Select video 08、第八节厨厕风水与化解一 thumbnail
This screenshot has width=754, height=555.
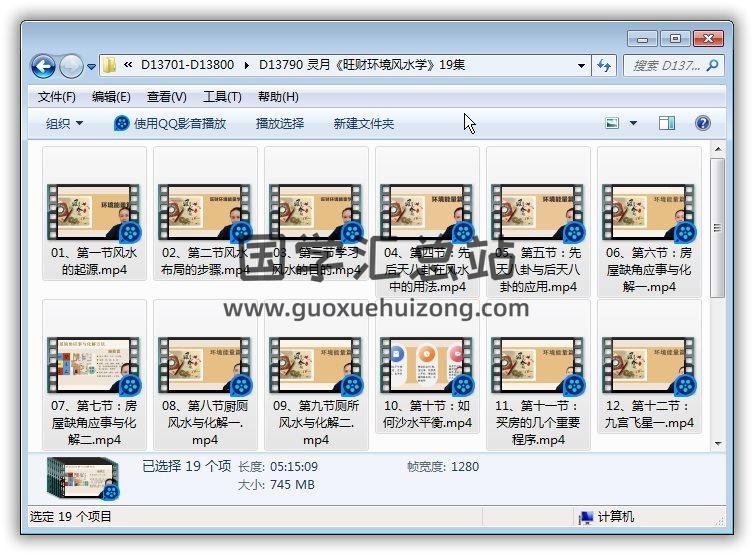click(x=205, y=366)
